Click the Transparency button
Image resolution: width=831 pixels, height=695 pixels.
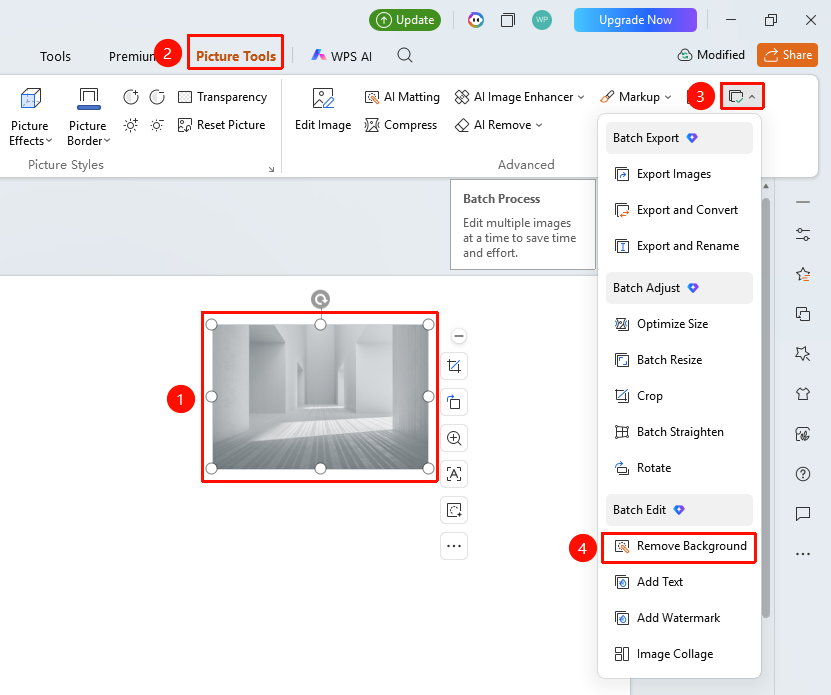[x=223, y=97]
